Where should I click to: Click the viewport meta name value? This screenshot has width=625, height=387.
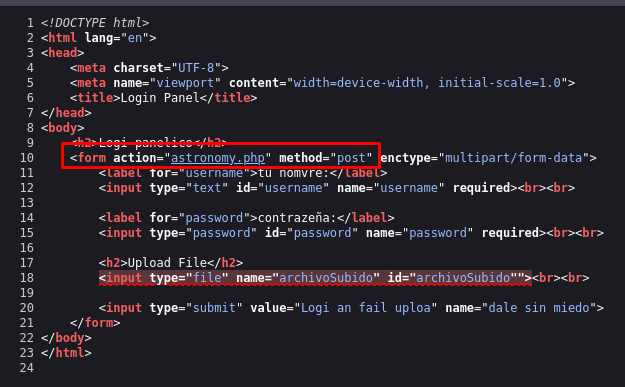click(x=185, y=83)
